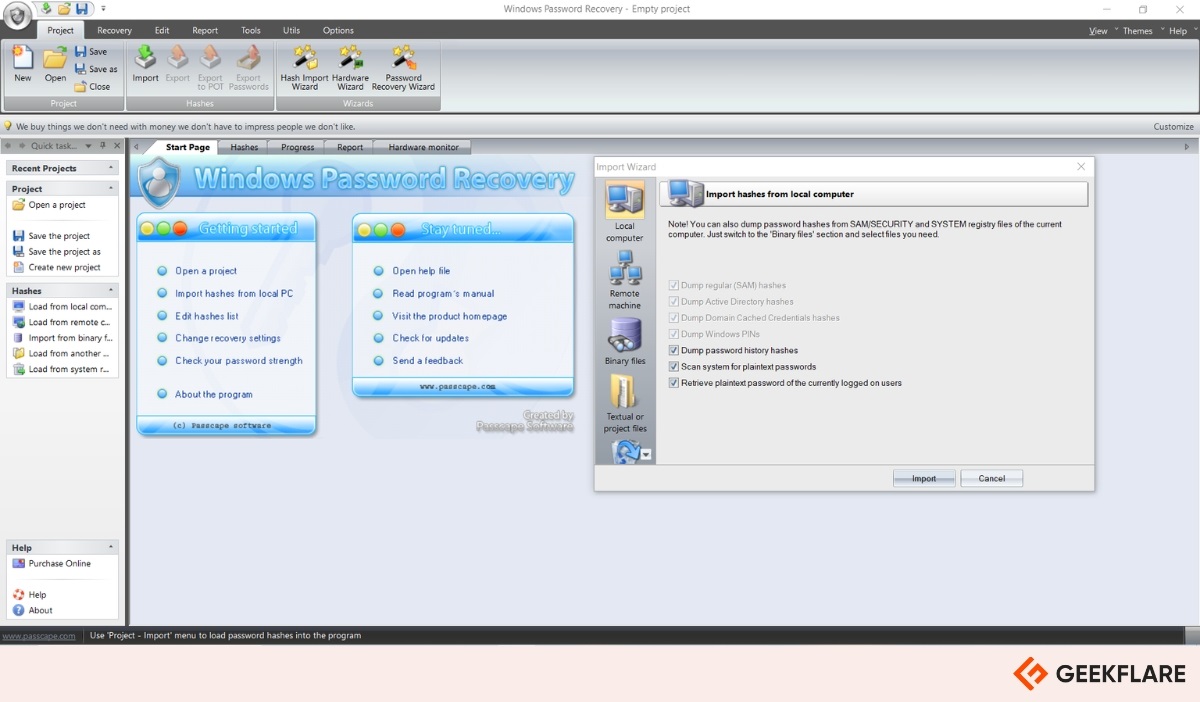Click Create new project in sidebar
The width and height of the screenshot is (1200, 702).
coord(57,267)
